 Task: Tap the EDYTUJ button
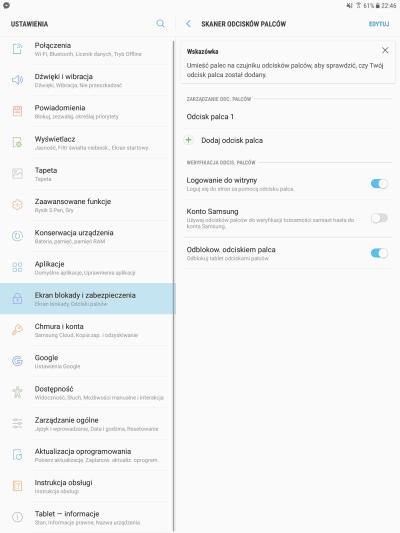coord(379,24)
